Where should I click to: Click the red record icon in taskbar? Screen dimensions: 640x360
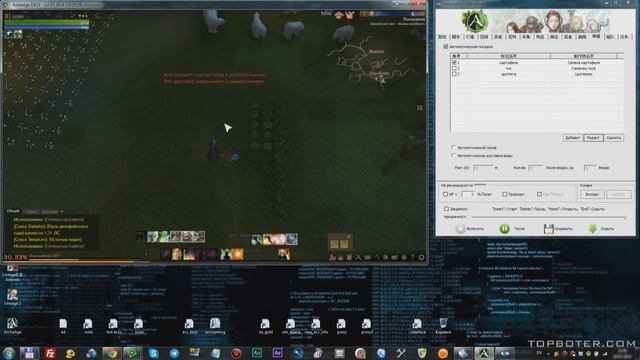click(x=236, y=353)
